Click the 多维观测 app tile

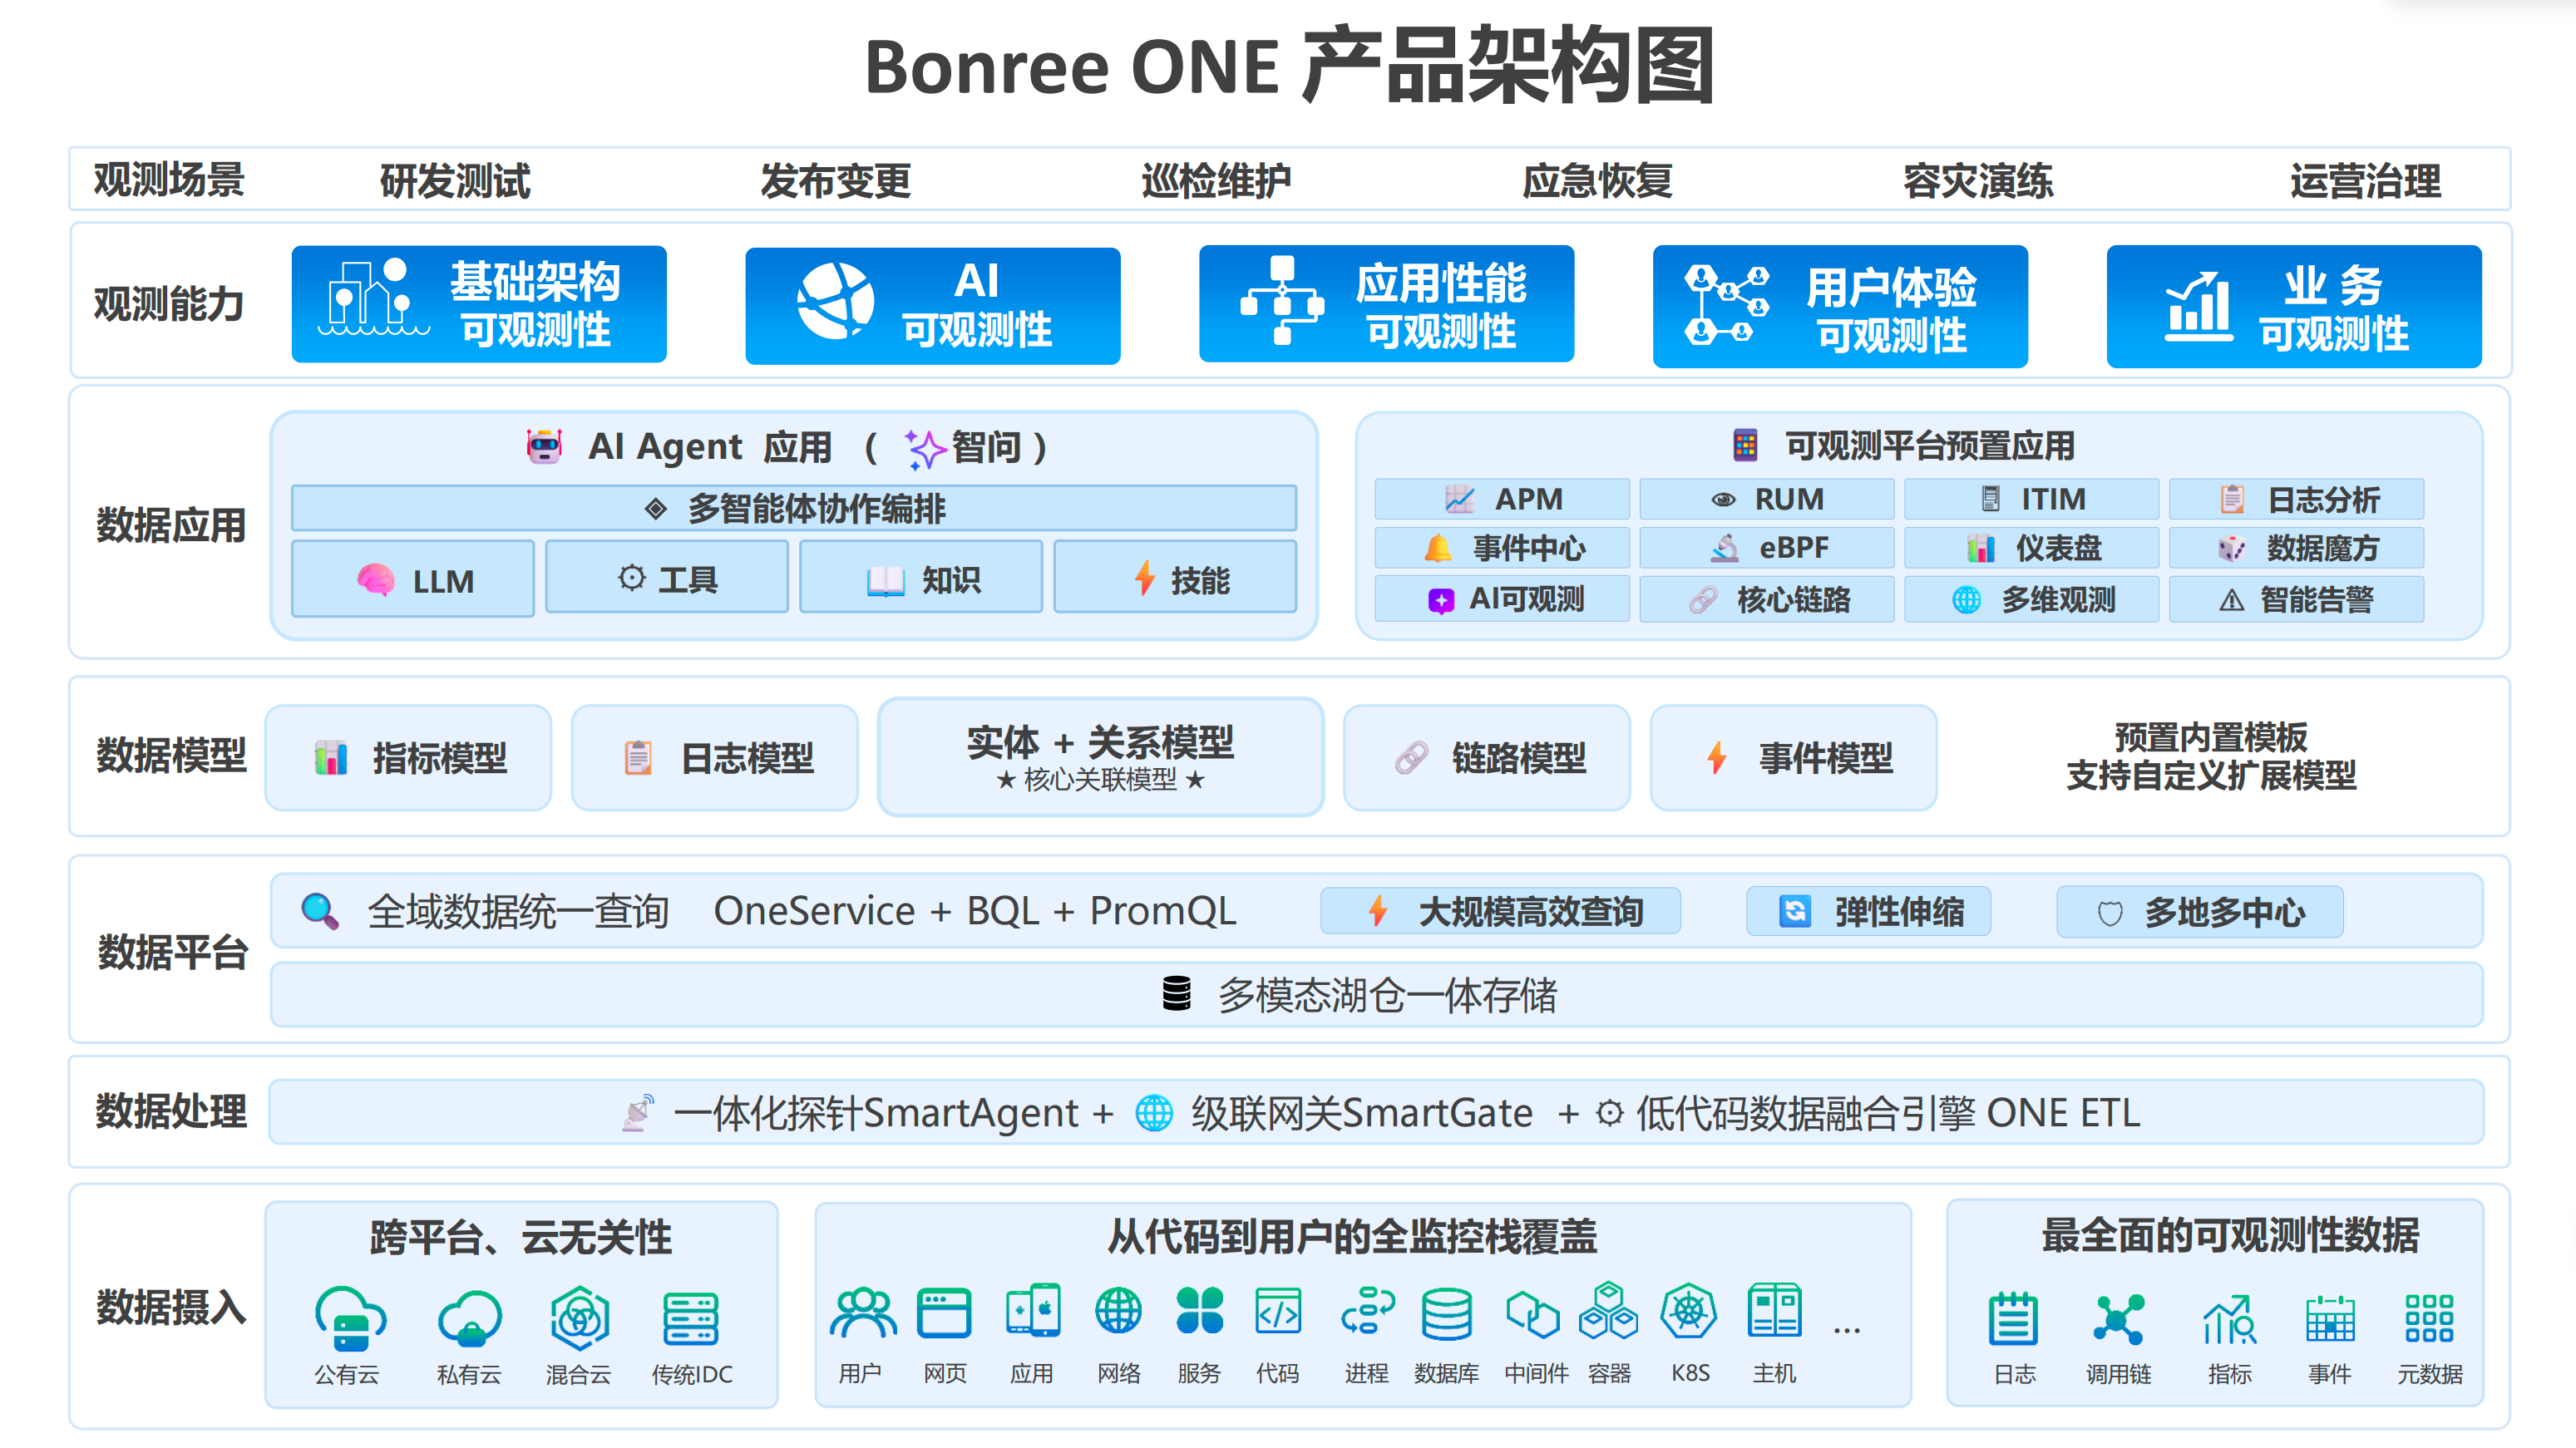(2032, 599)
